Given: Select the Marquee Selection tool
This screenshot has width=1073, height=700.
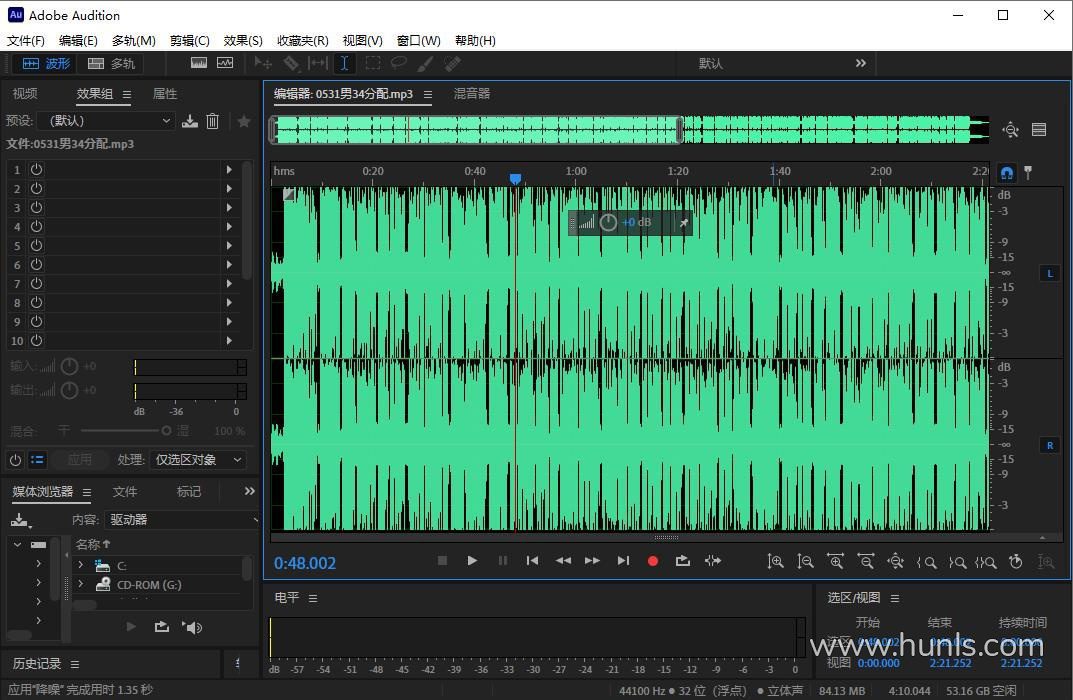Looking at the screenshot, I should point(373,64).
